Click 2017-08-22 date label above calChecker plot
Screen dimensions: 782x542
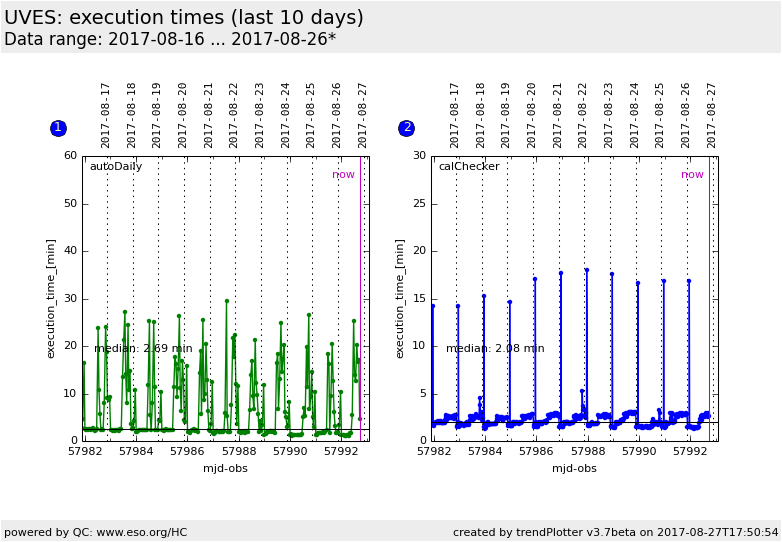(583, 115)
